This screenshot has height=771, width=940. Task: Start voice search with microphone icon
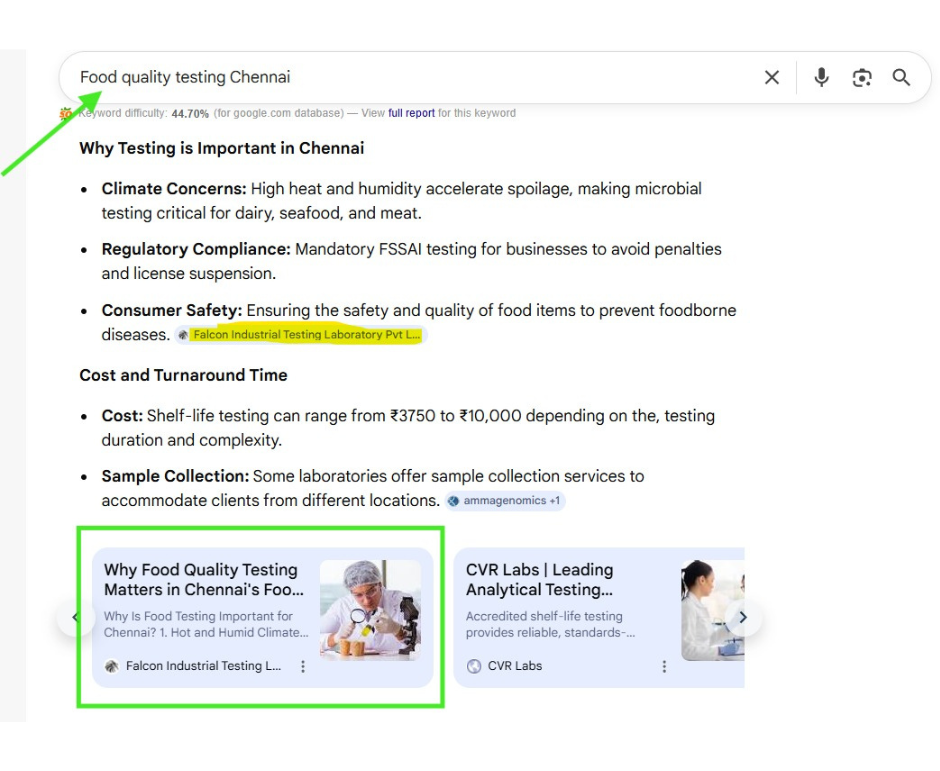point(821,77)
